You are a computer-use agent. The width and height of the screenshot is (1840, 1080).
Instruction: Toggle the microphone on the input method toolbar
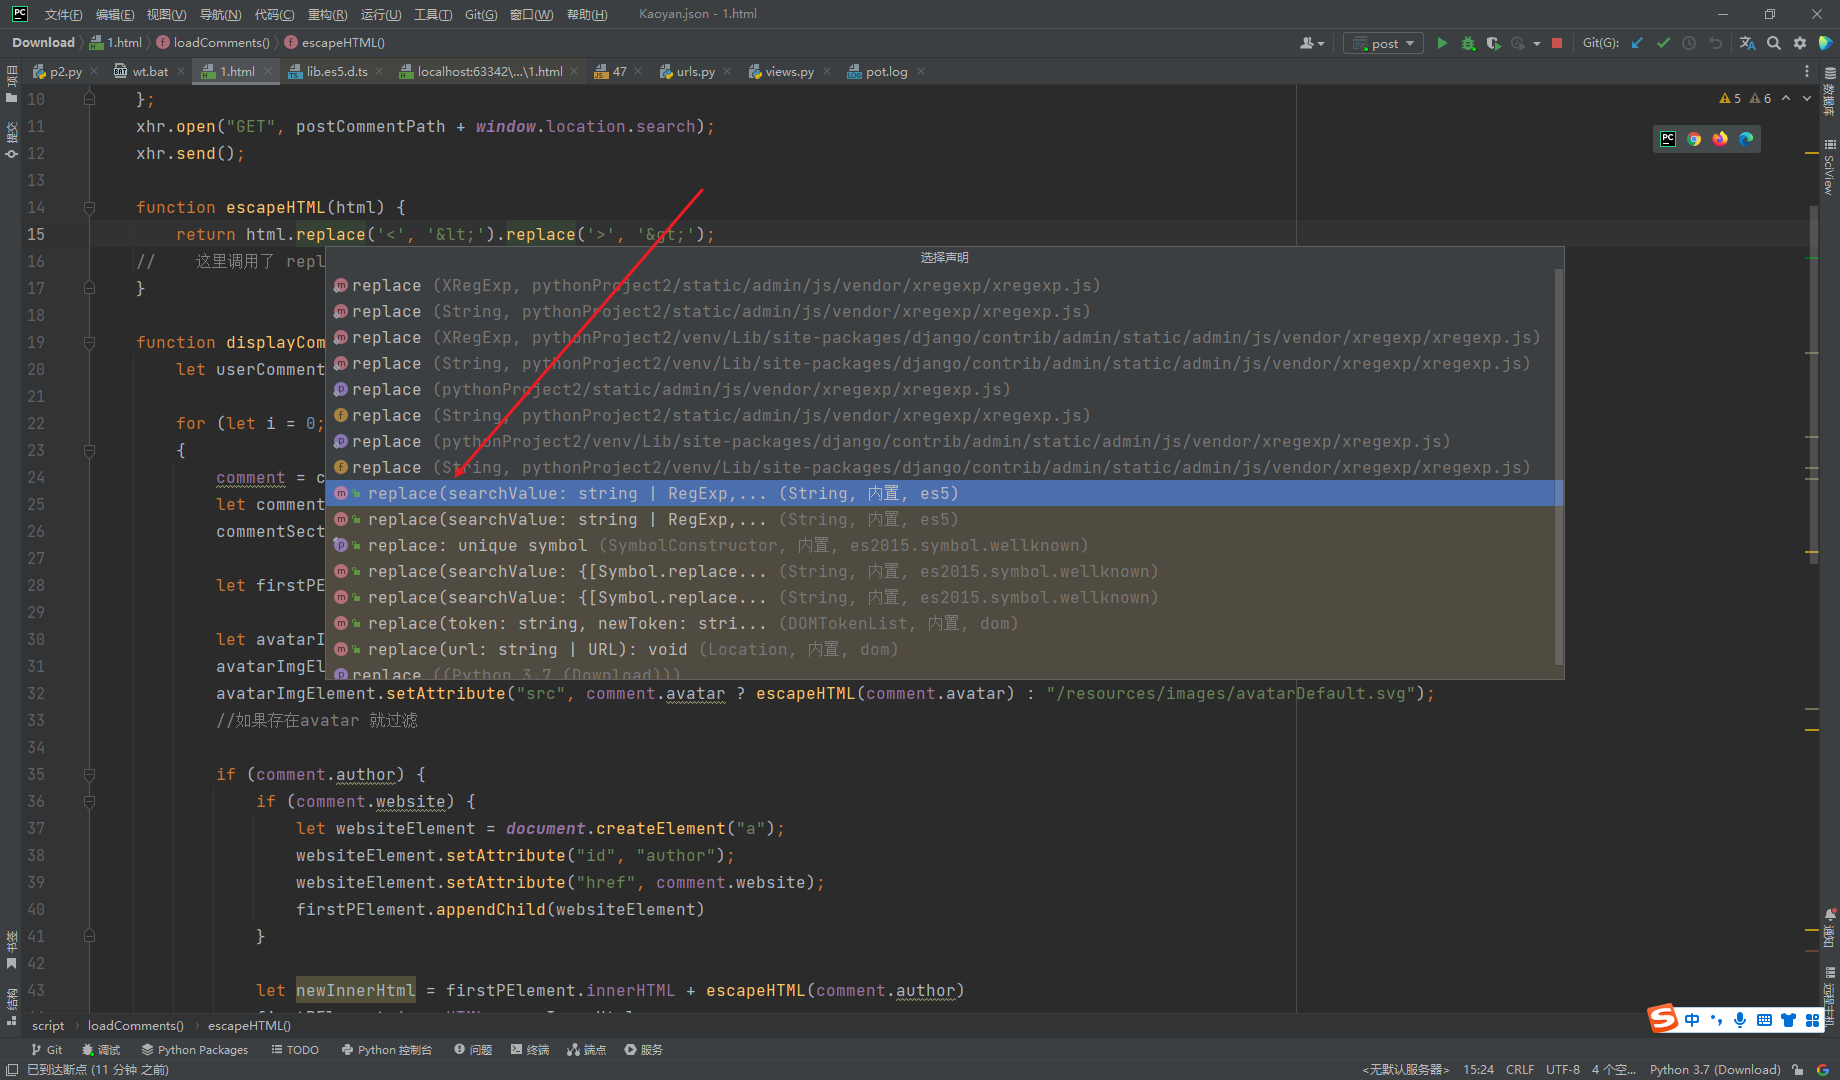1740,1019
